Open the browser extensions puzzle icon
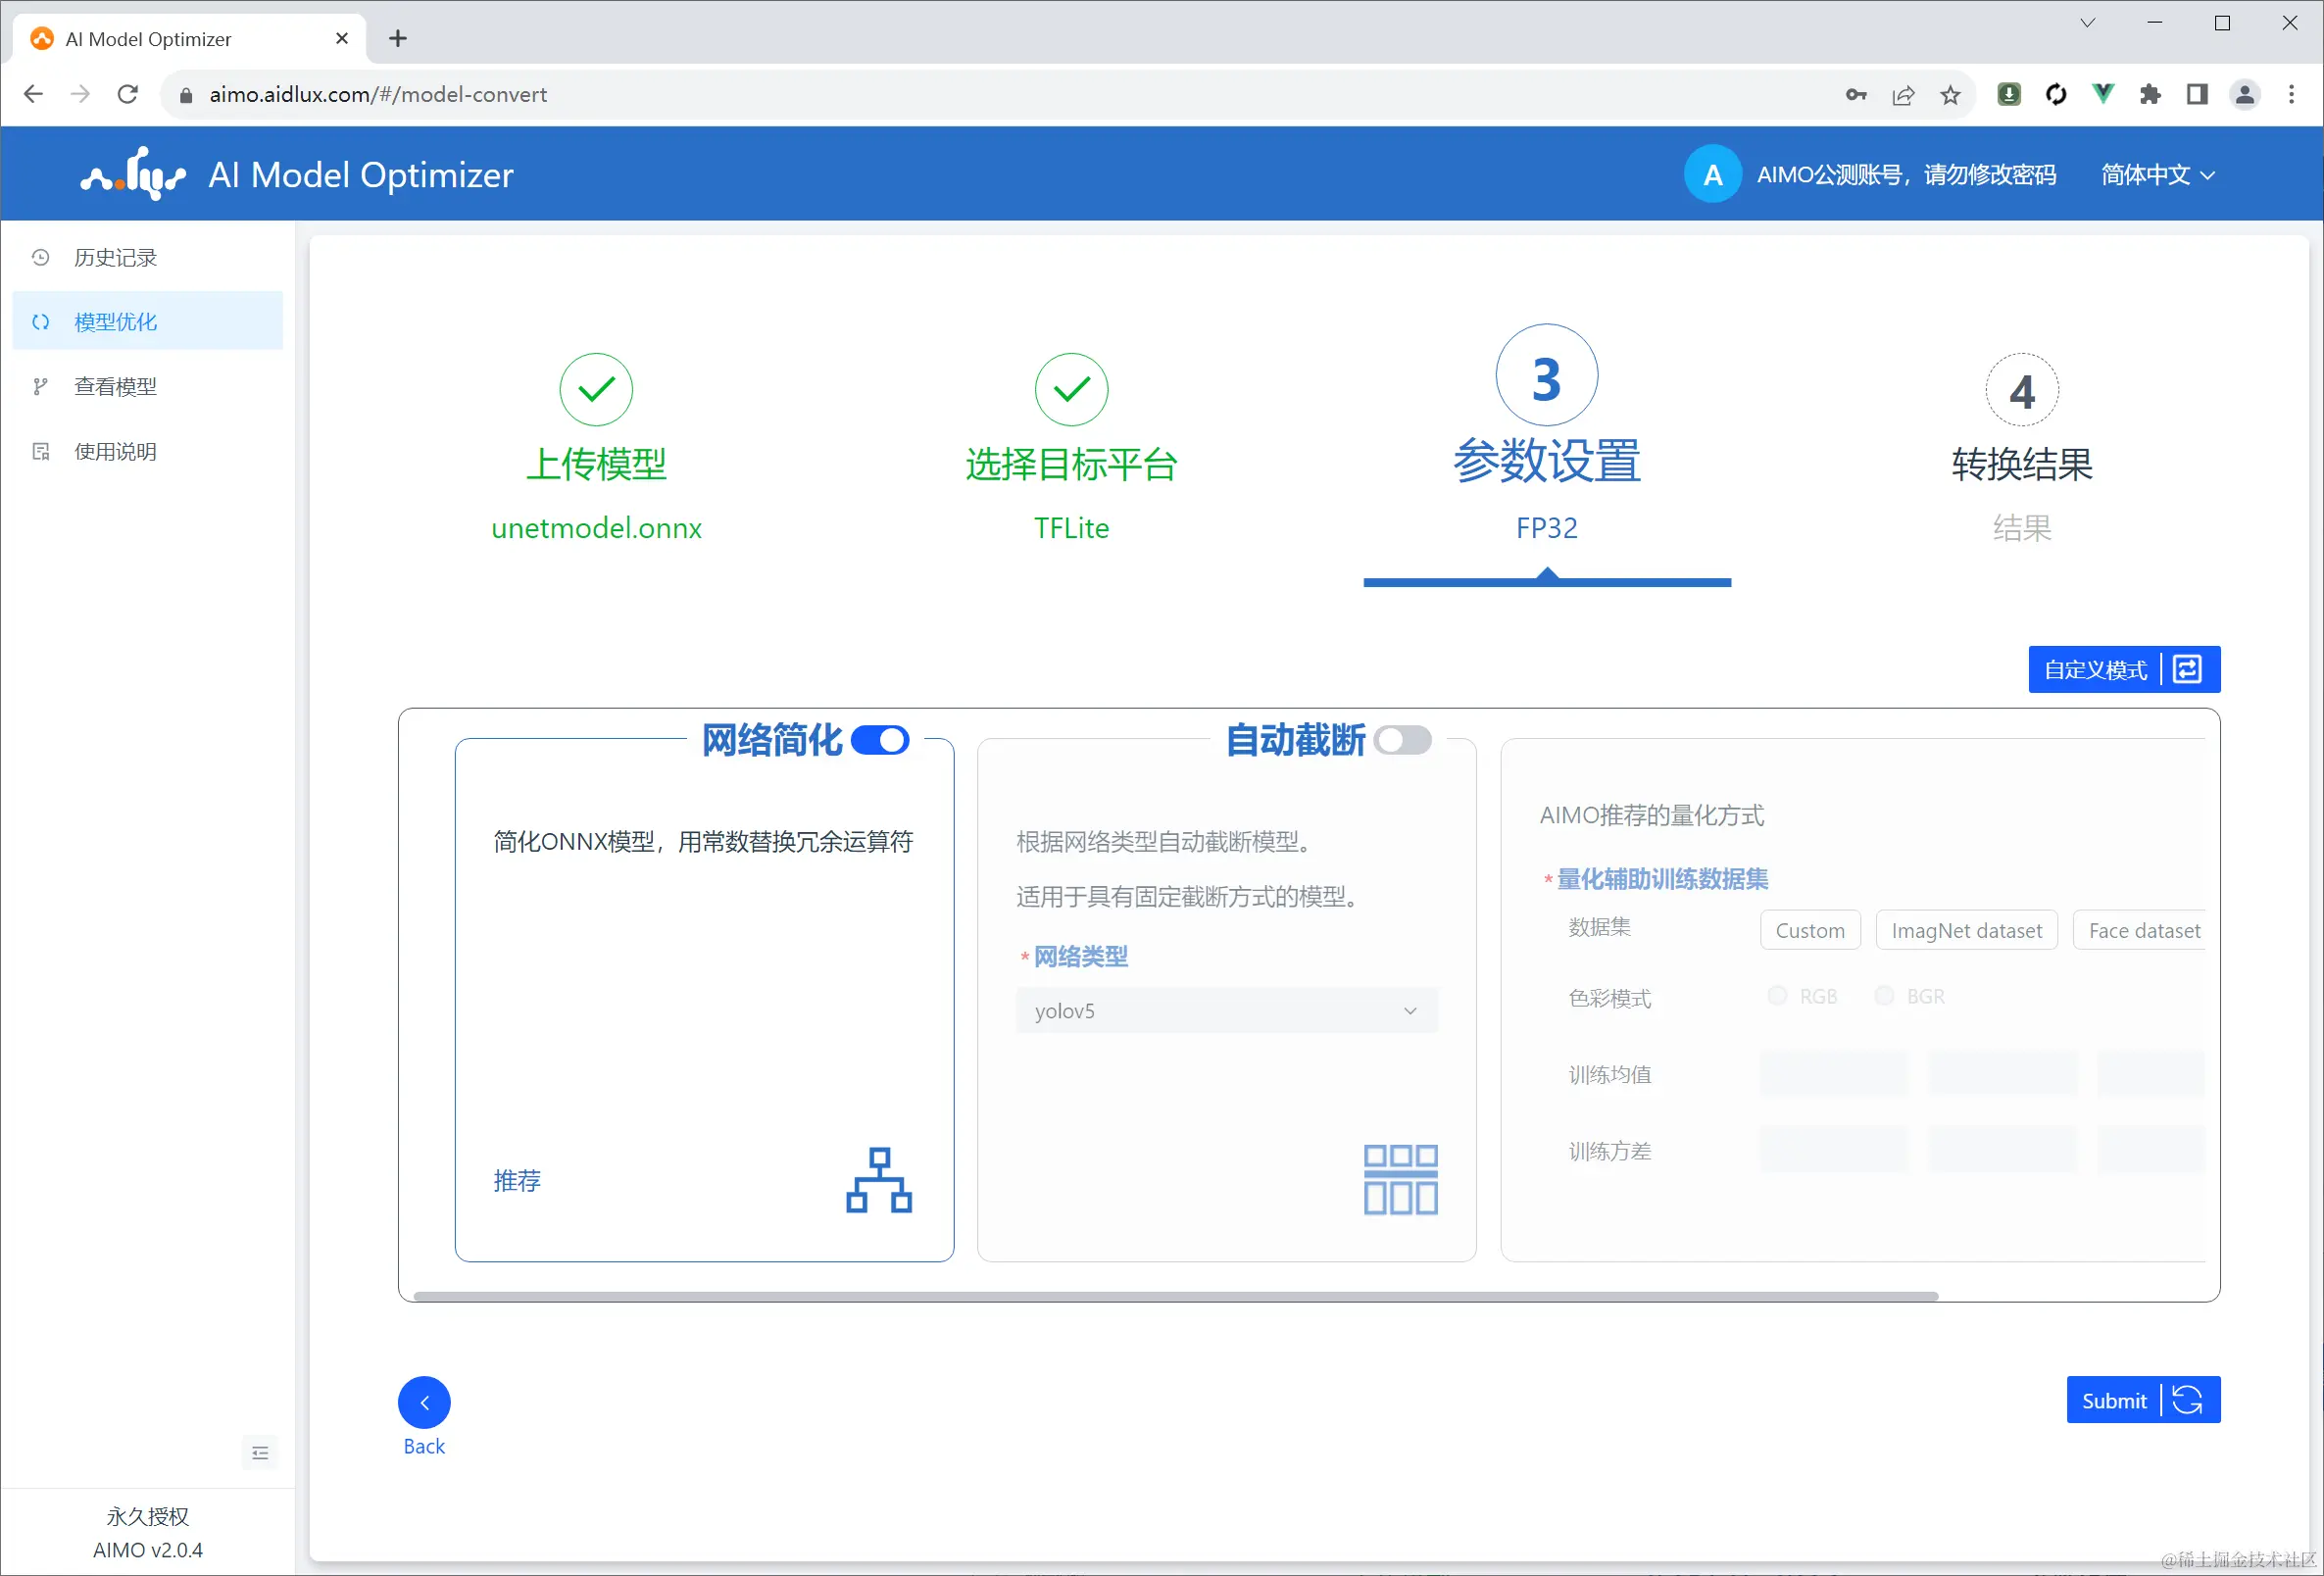2324x1576 pixels. [x=2149, y=95]
